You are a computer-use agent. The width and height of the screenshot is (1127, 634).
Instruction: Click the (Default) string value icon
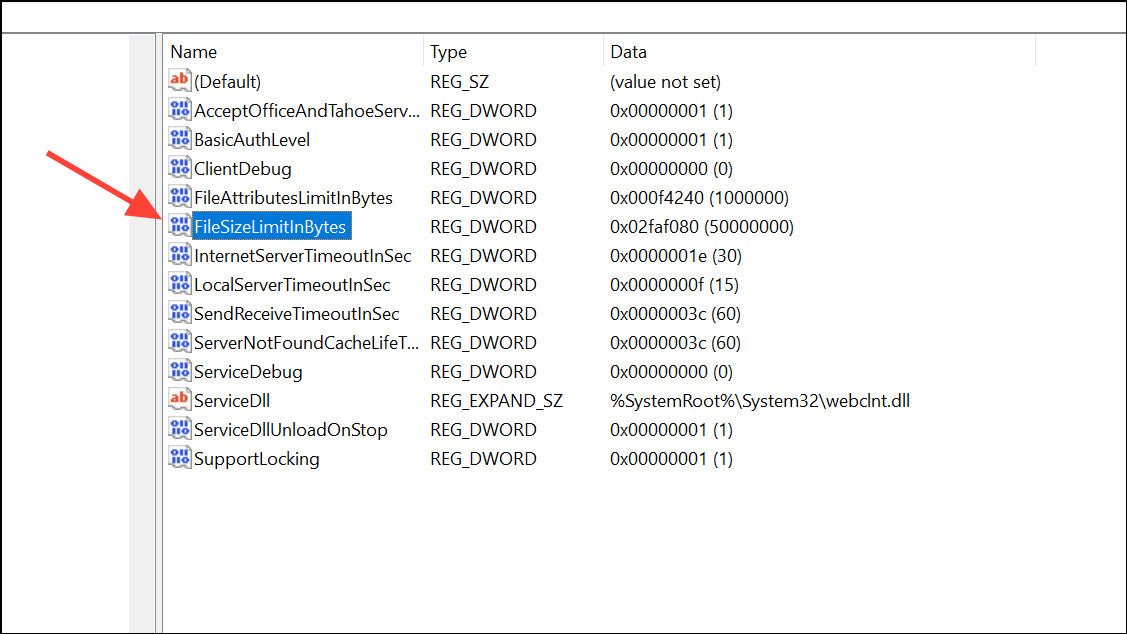click(180, 82)
